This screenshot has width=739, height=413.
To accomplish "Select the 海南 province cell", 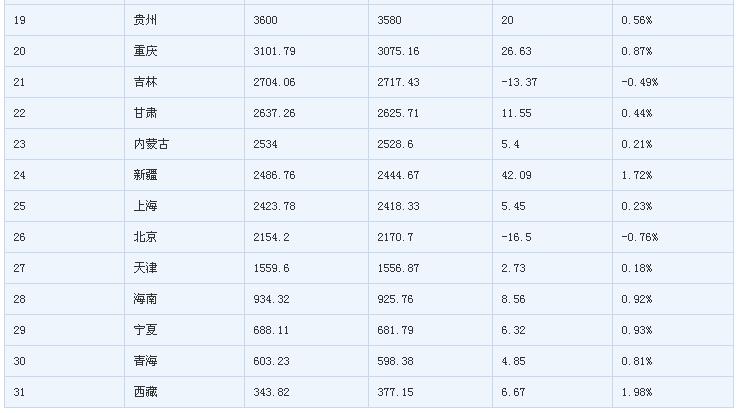I will coord(145,299).
